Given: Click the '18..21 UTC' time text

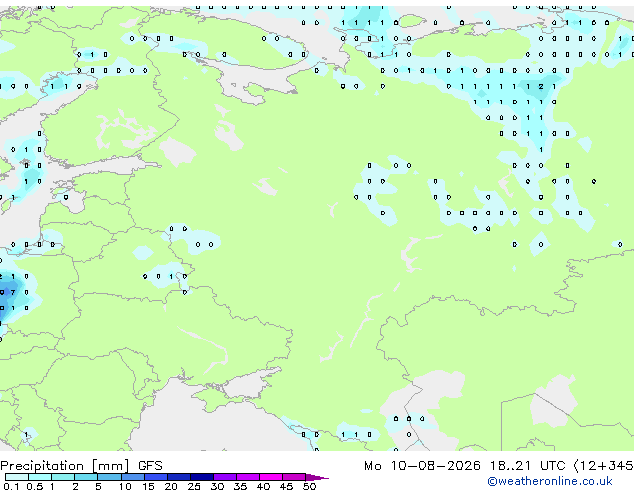Looking at the screenshot, I should coord(527,466).
